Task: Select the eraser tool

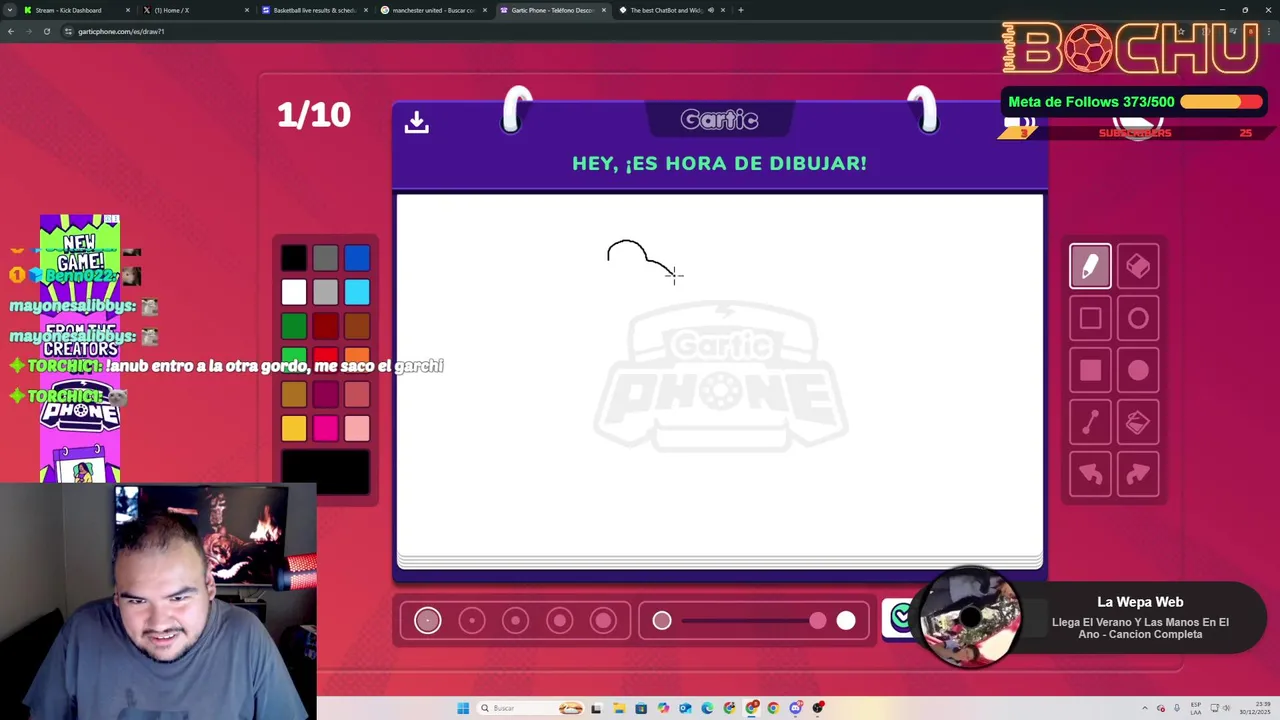Action: click(1138, 266)
